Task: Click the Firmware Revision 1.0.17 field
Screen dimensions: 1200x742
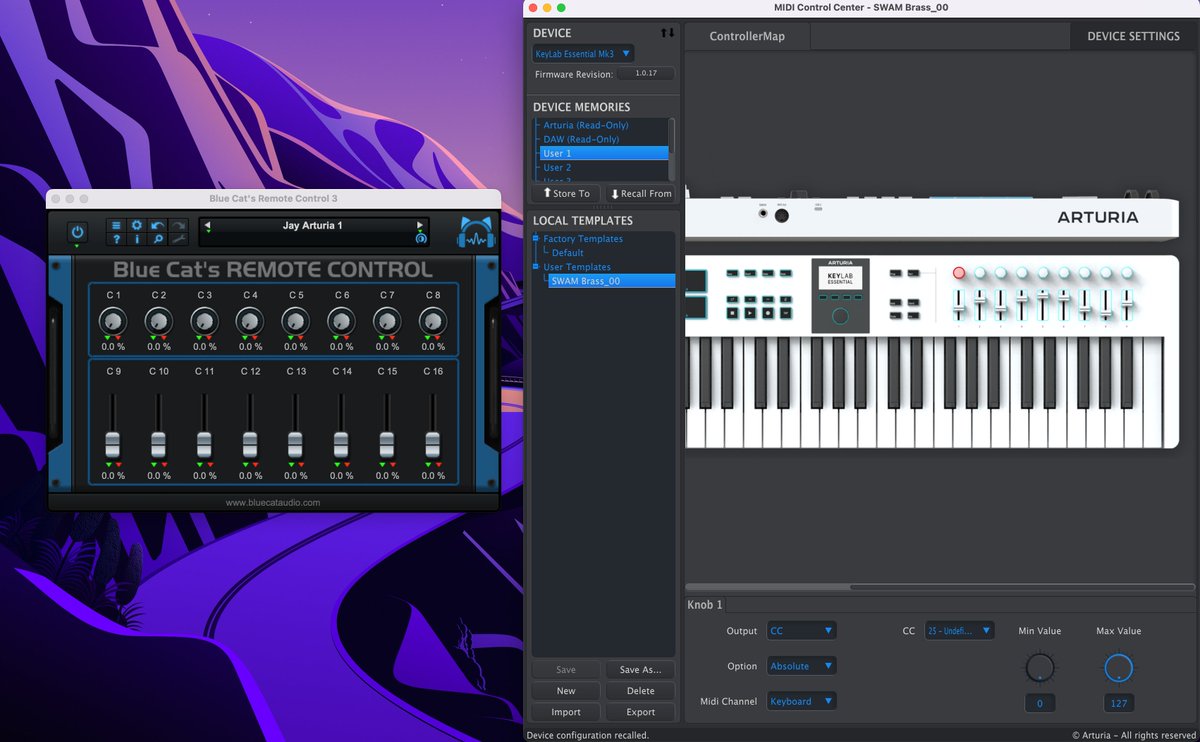Action: (x=645, y=74)
